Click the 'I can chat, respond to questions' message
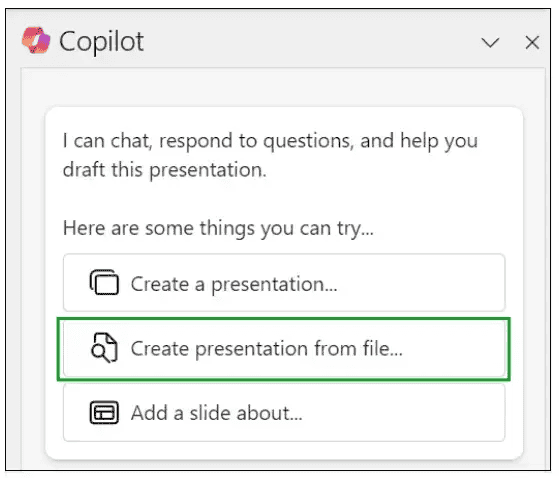Viewport: 559px width, 478px height. [270, 155]
